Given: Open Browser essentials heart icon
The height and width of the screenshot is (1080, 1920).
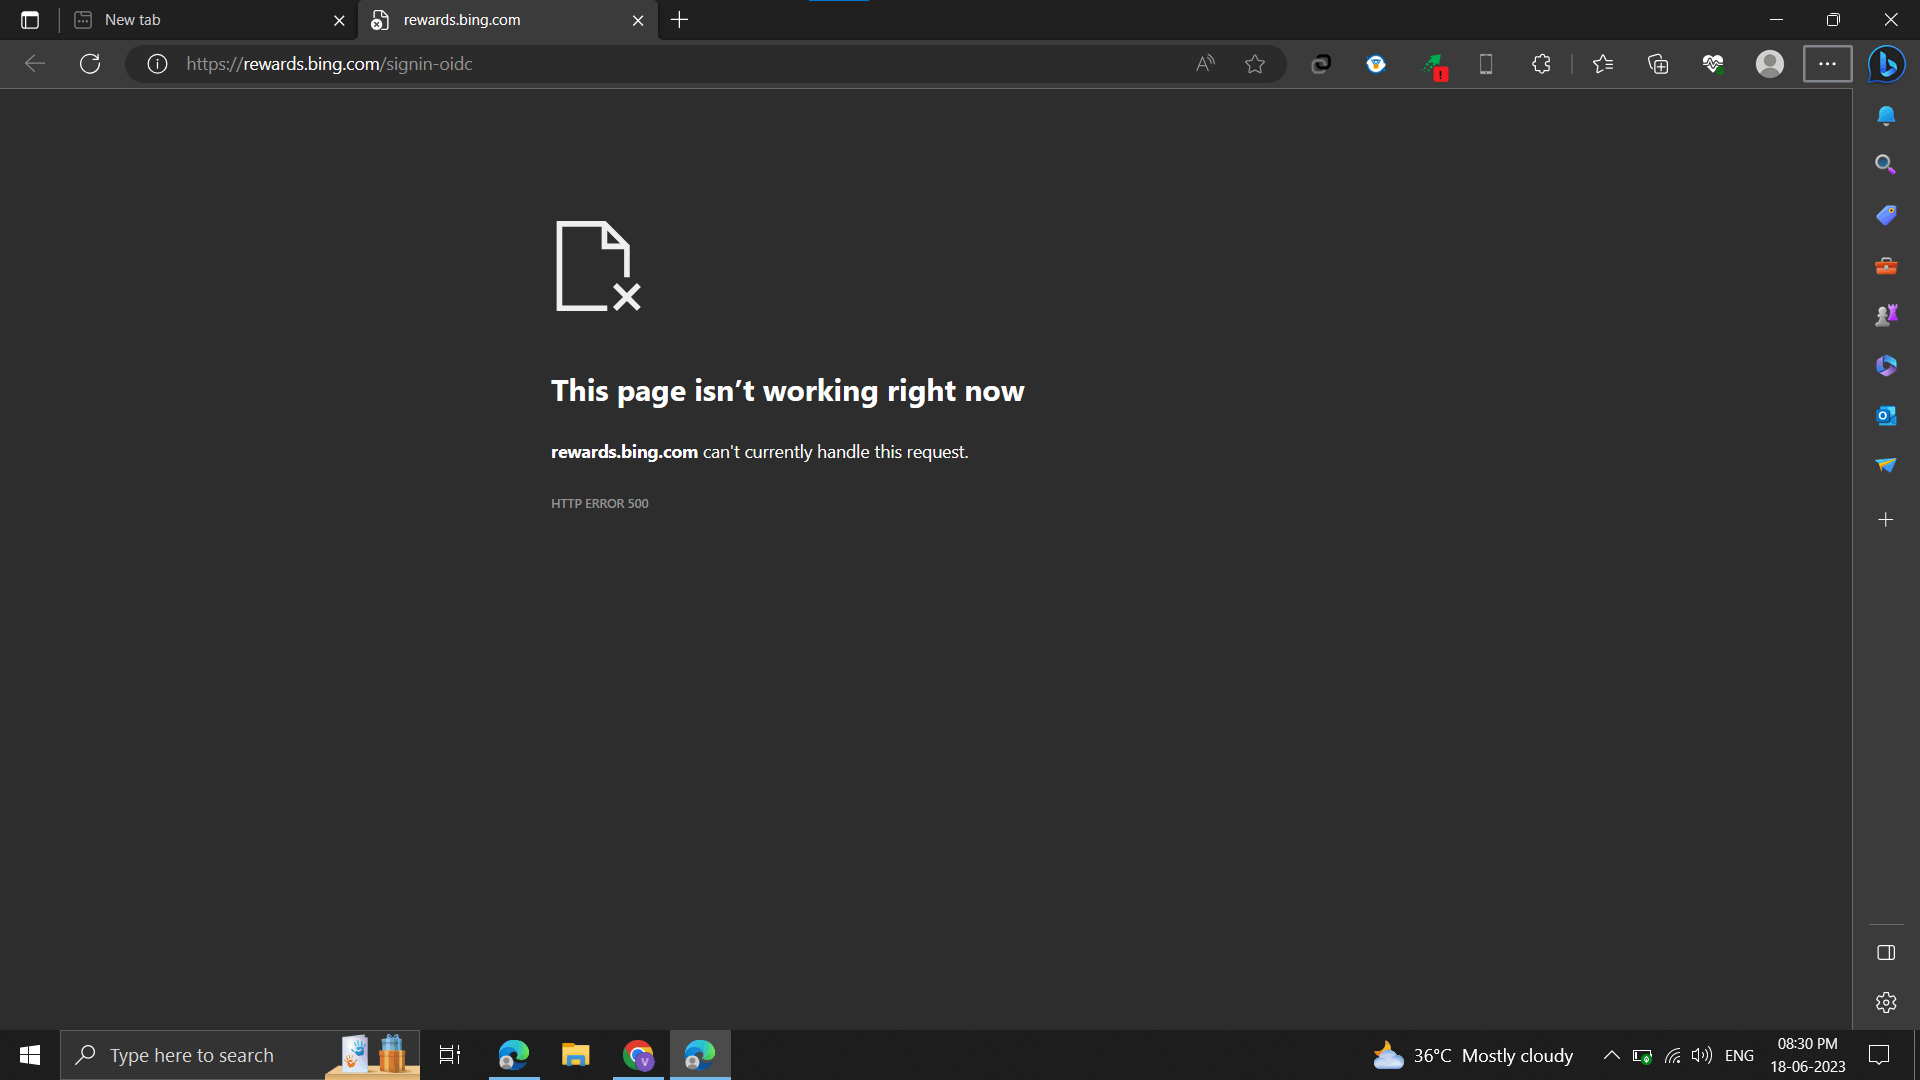Looking at the screenshot, I should pos(1713,64).
